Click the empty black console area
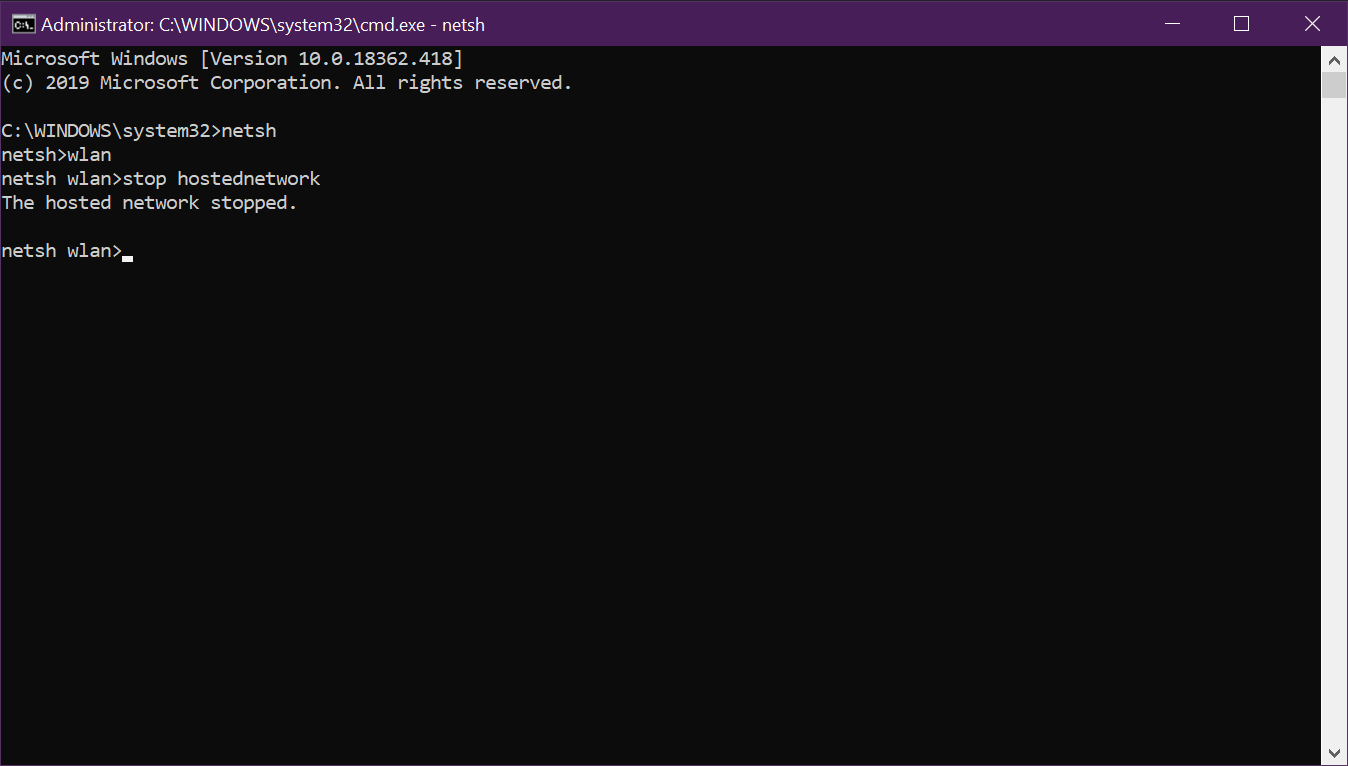 [660, 500]
